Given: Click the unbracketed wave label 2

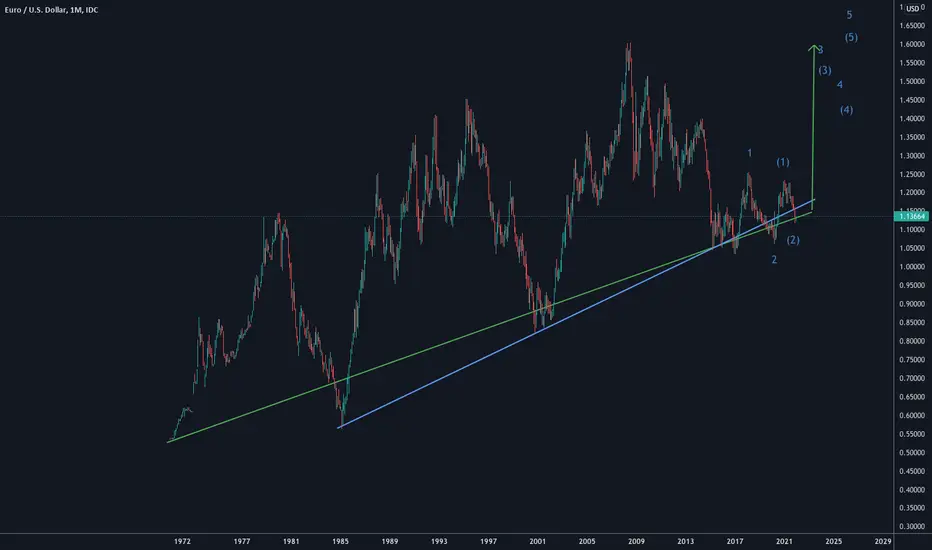Looking at the screenshot, I should coord(774,260).
